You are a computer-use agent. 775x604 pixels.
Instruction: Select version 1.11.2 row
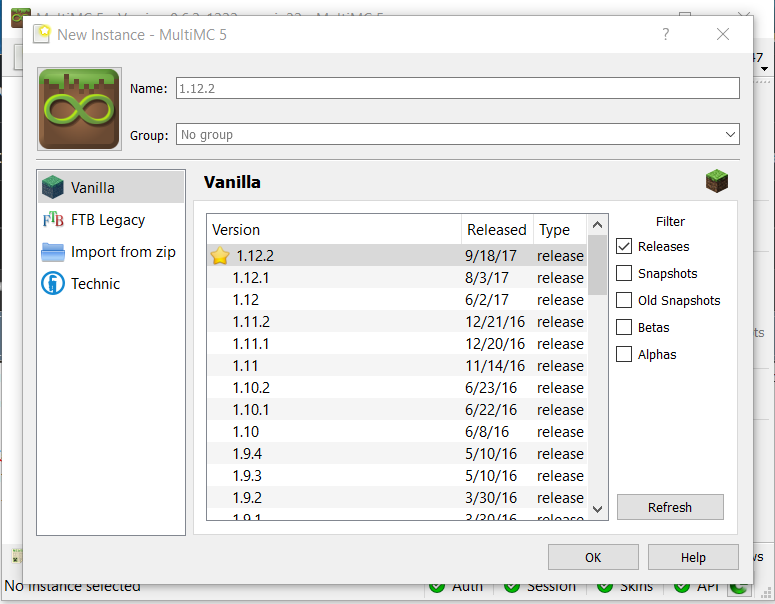click(397, 321)
